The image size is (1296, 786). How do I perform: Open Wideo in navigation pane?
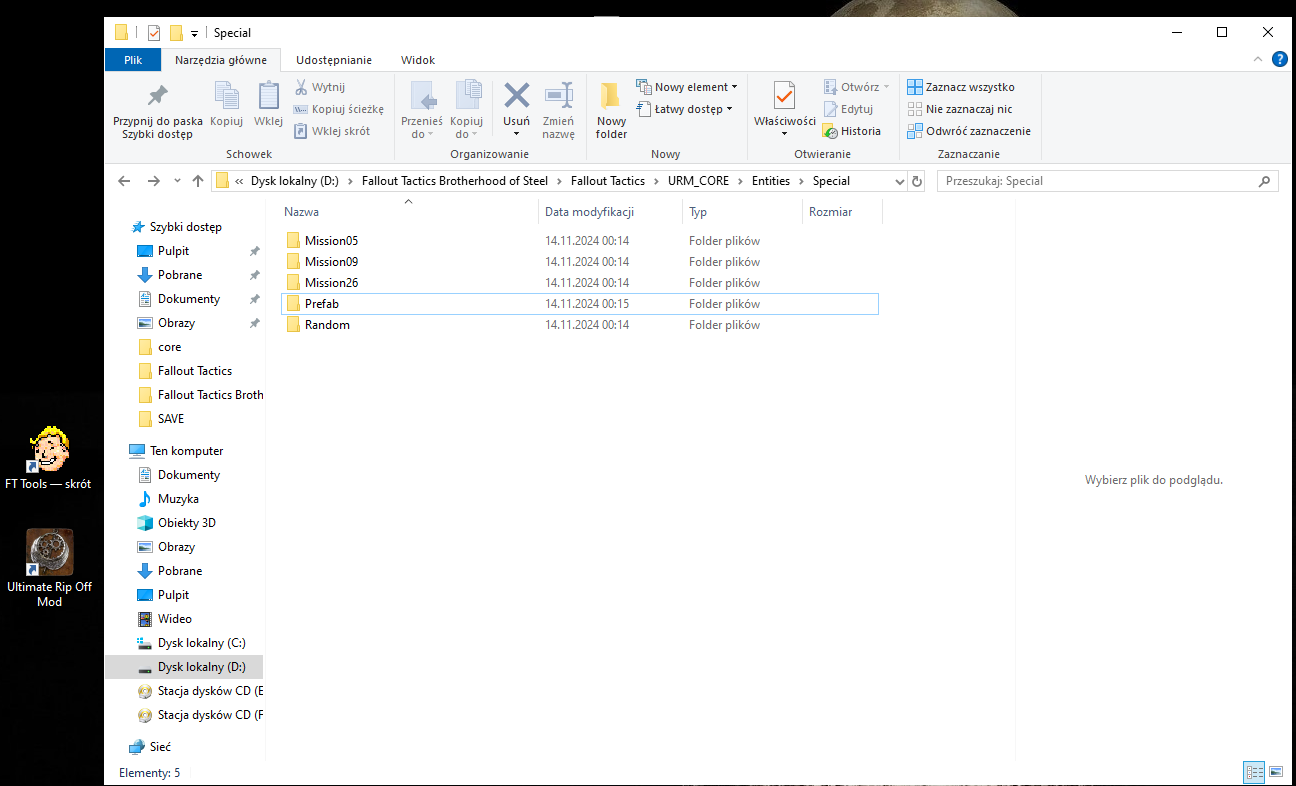point(174,619)
